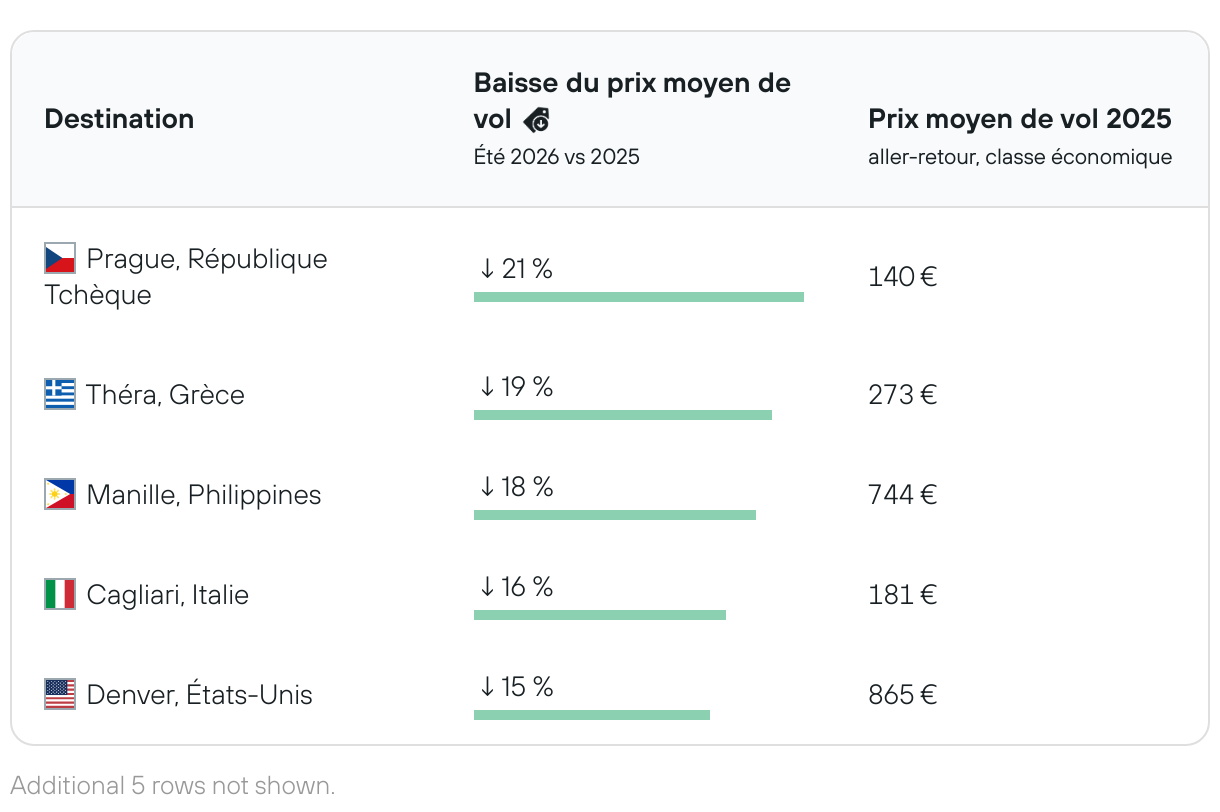
Task: Click the price tag icon in header
Action: 537,120
